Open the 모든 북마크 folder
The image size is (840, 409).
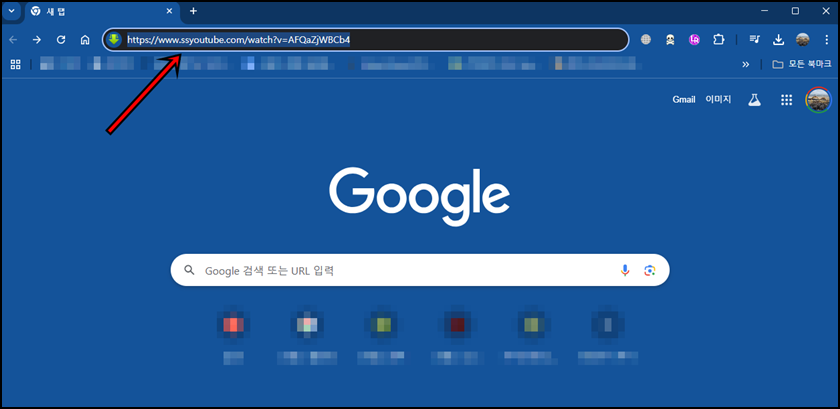click(801, 64)
